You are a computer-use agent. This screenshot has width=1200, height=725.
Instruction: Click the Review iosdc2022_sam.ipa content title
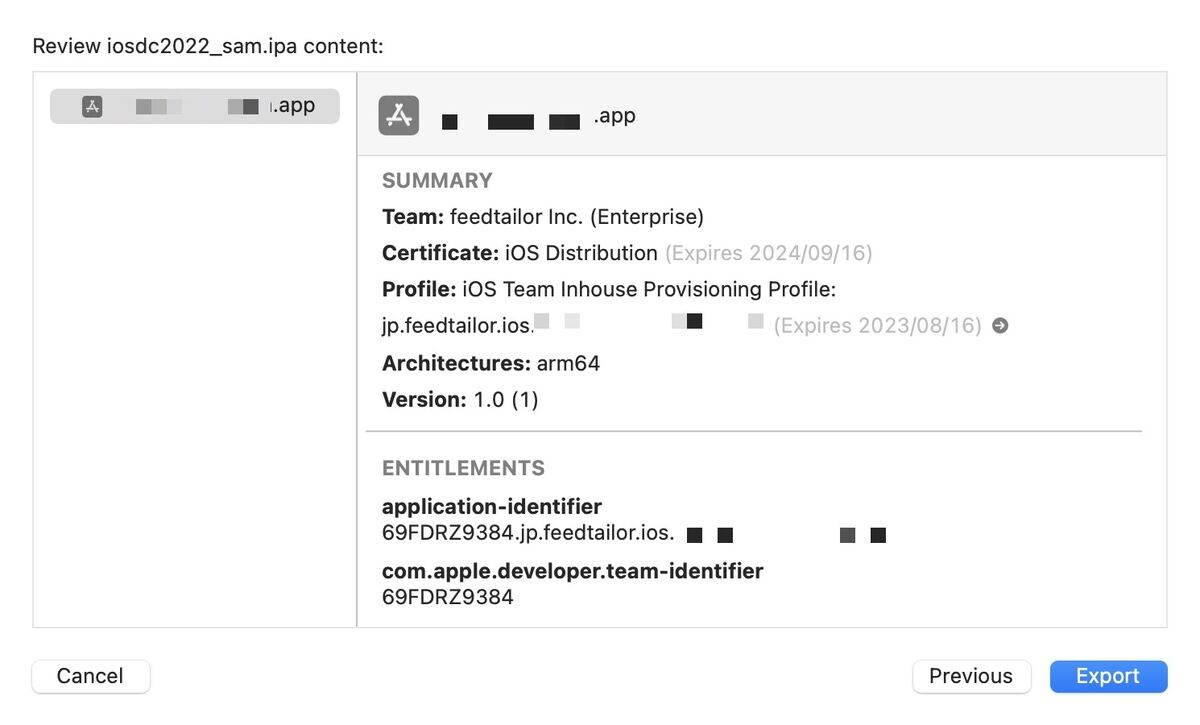click(208, 46)
